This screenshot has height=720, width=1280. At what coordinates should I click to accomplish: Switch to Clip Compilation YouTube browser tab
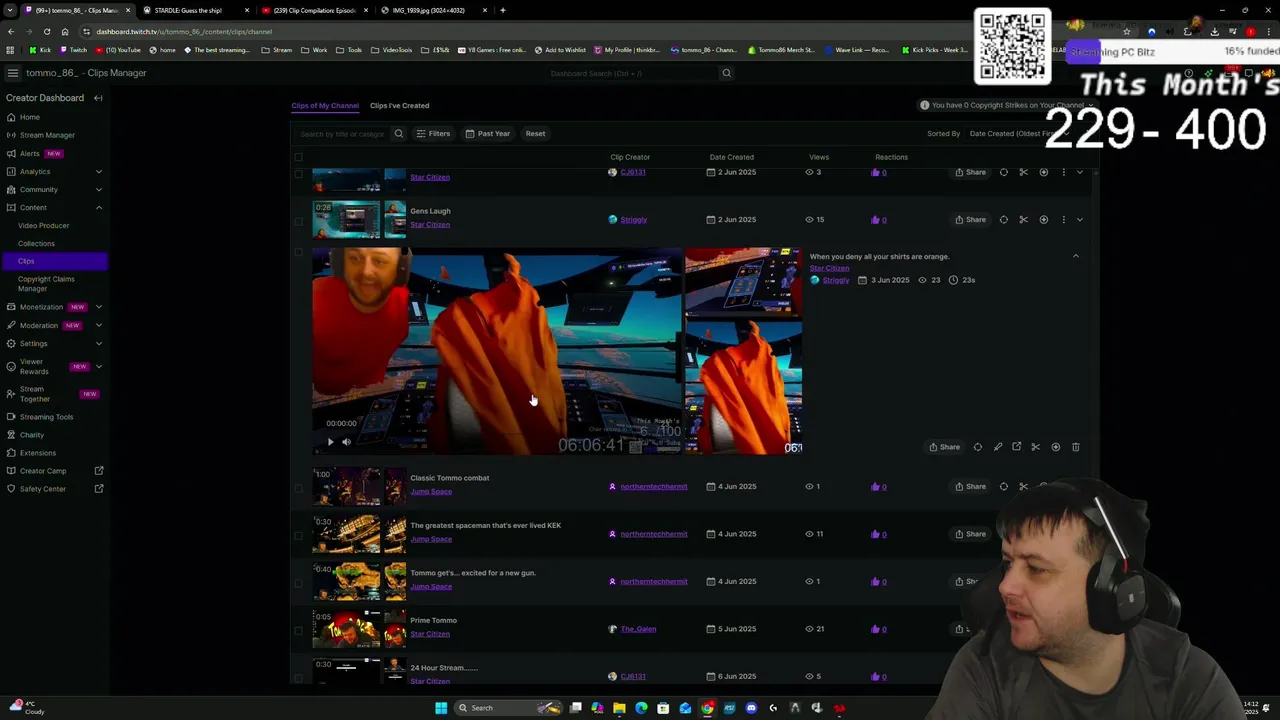point(313,10)
